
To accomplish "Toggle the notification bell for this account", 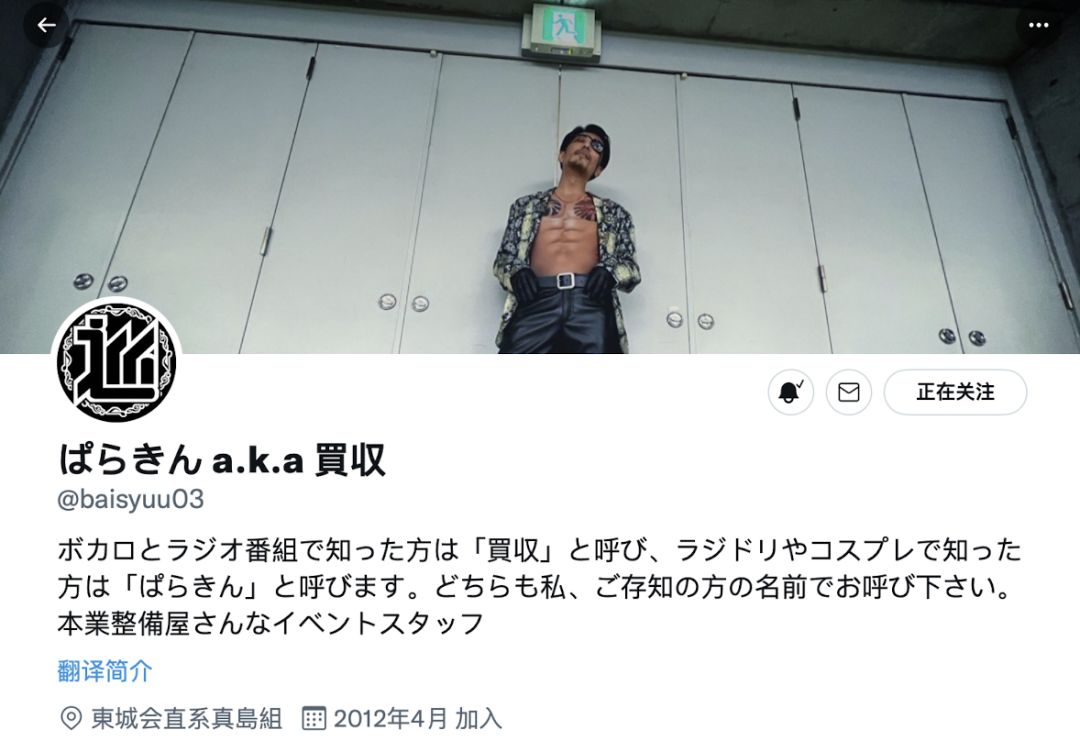I will pyautogui.click(x=791, y=392).
